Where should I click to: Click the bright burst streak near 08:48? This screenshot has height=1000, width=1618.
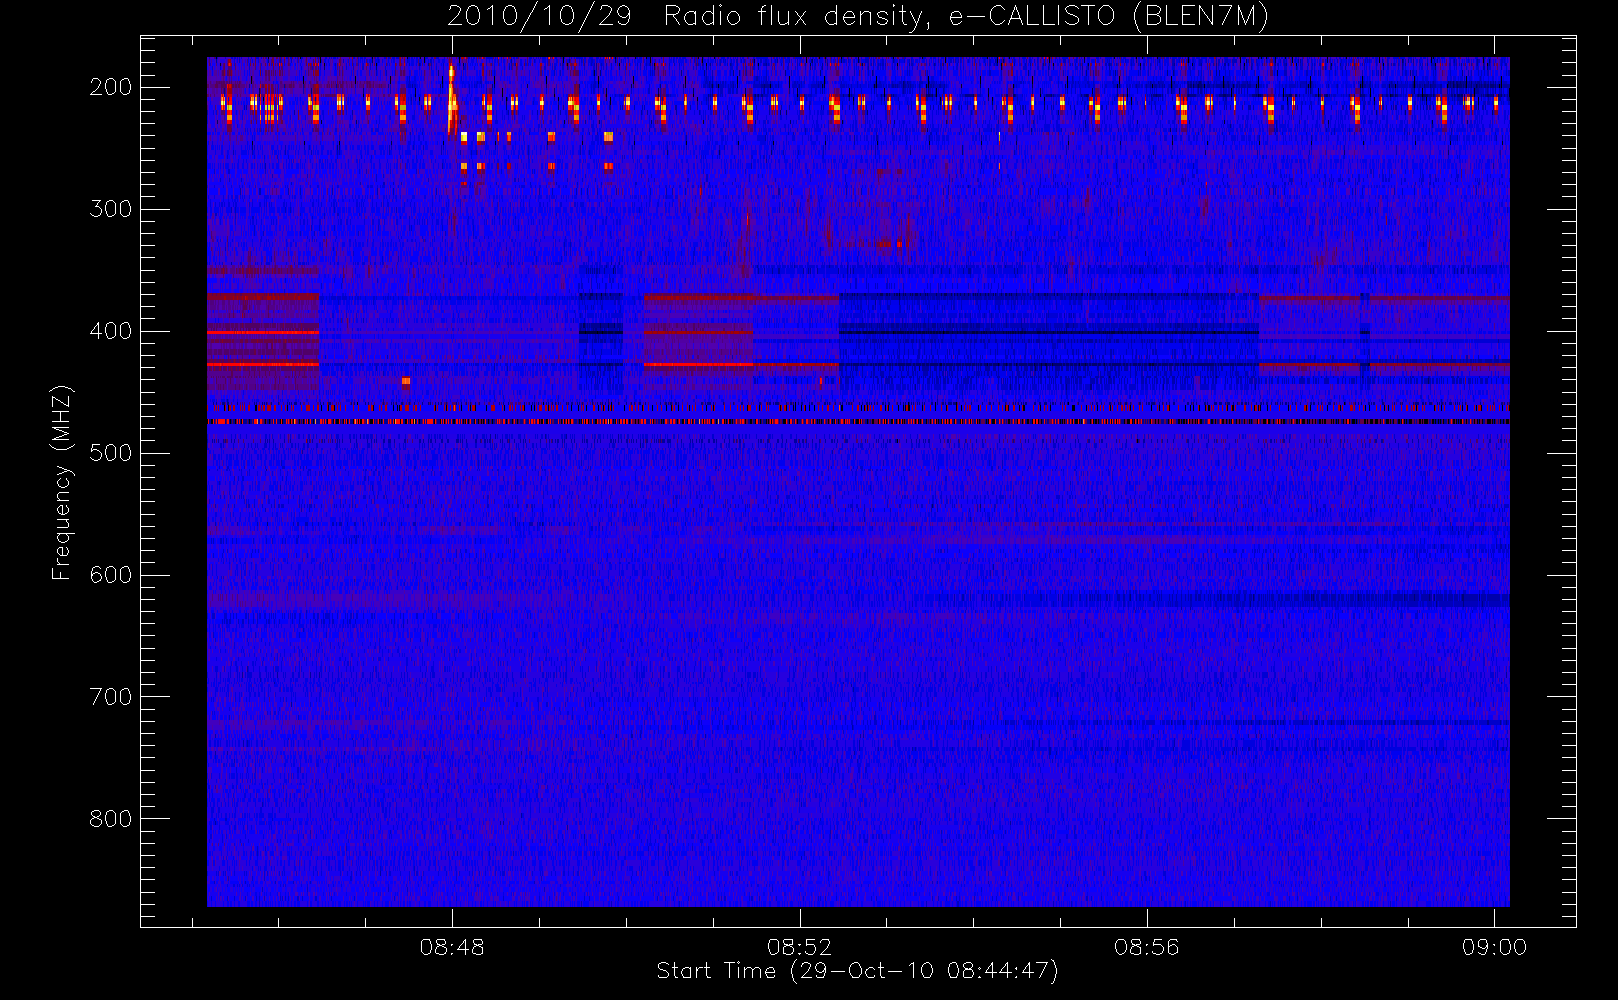(x=452, y=100)
